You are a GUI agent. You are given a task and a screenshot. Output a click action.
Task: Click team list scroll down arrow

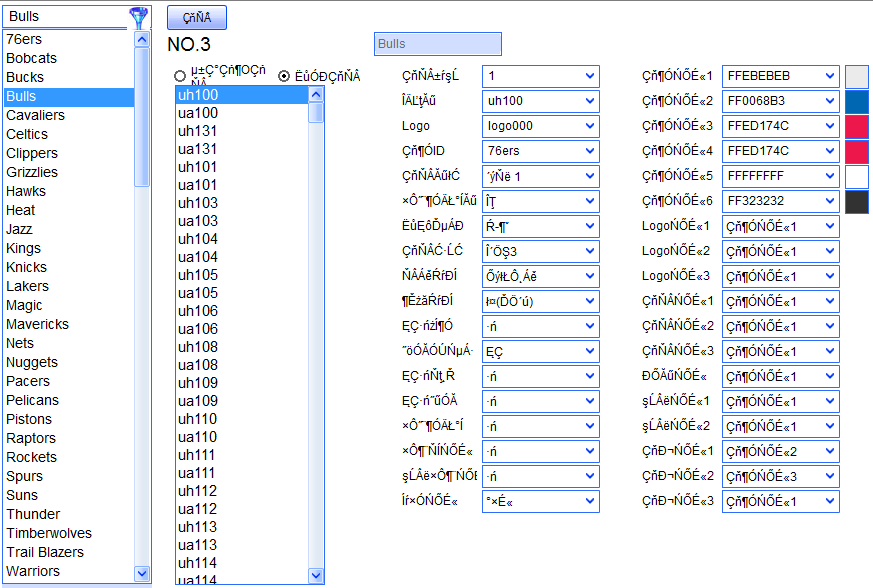coord(142,574)
